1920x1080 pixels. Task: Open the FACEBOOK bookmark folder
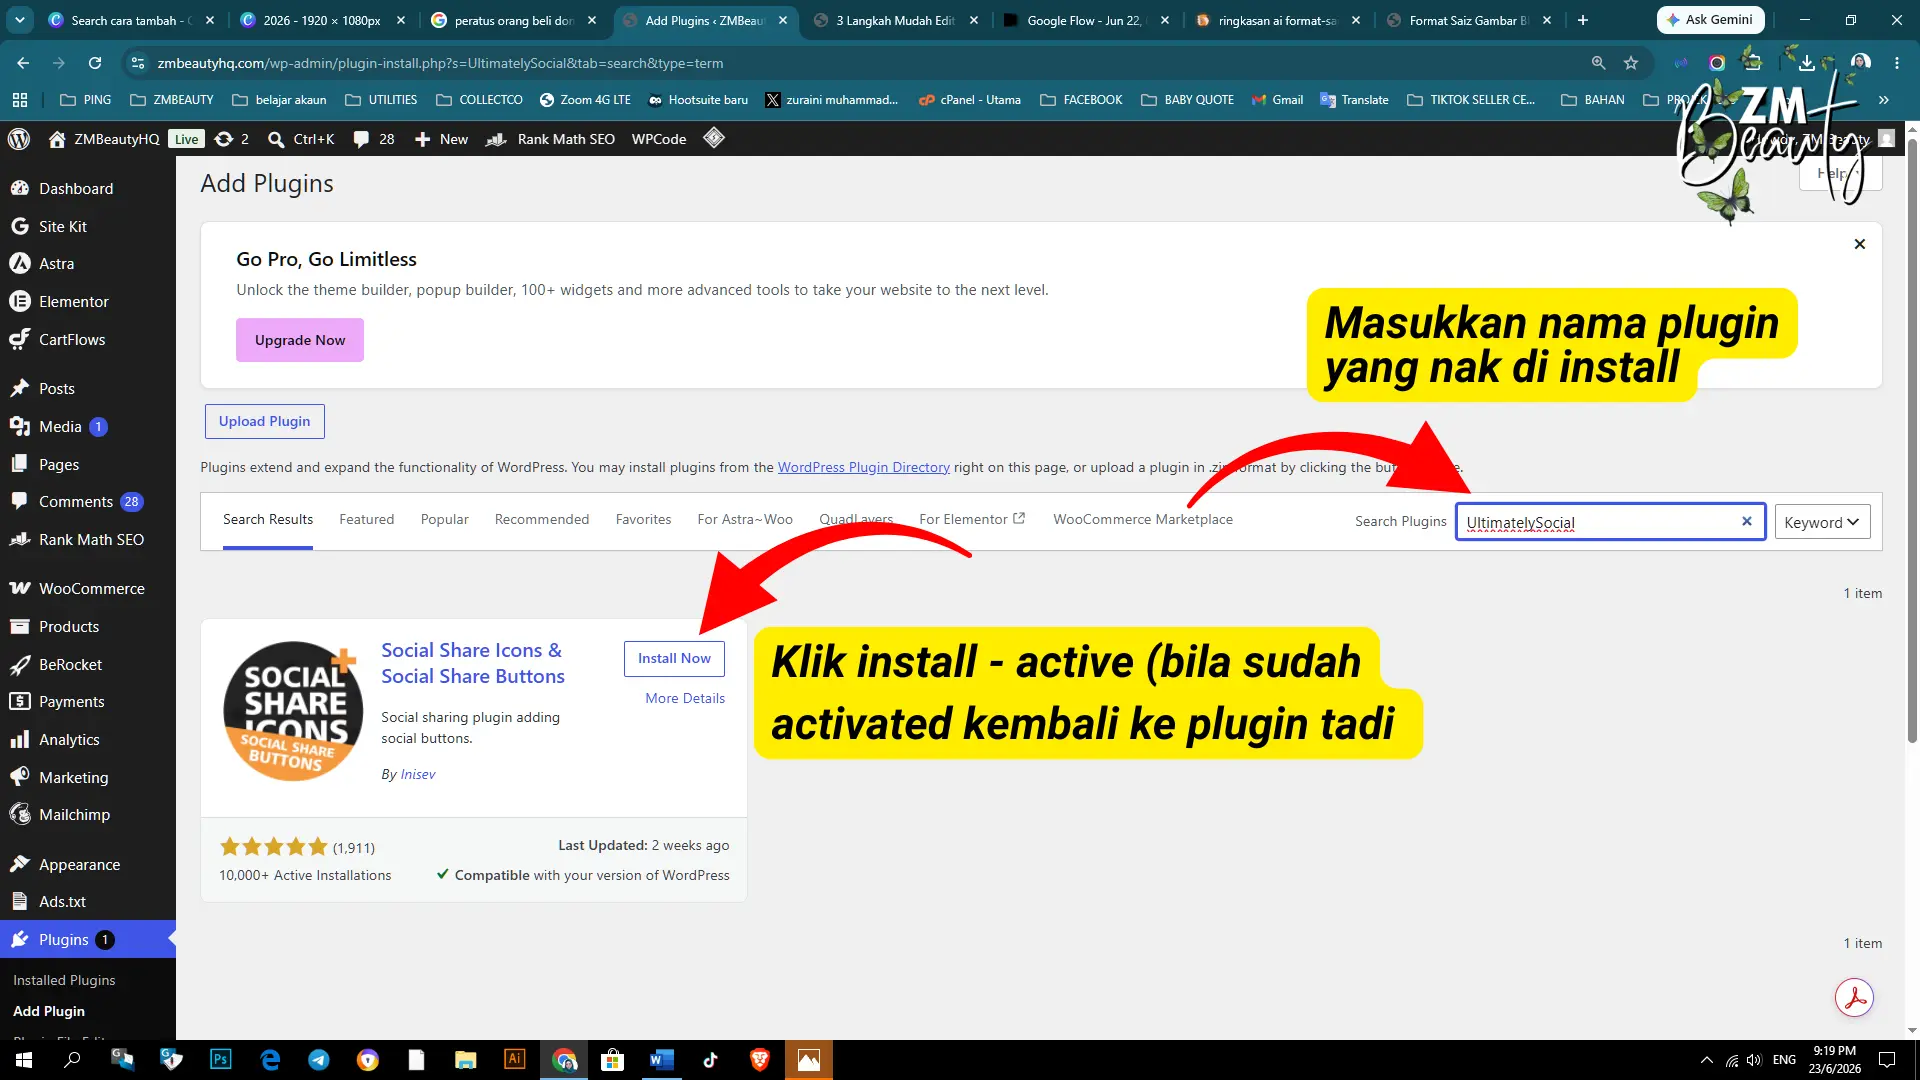click(x=1081, y=100)
